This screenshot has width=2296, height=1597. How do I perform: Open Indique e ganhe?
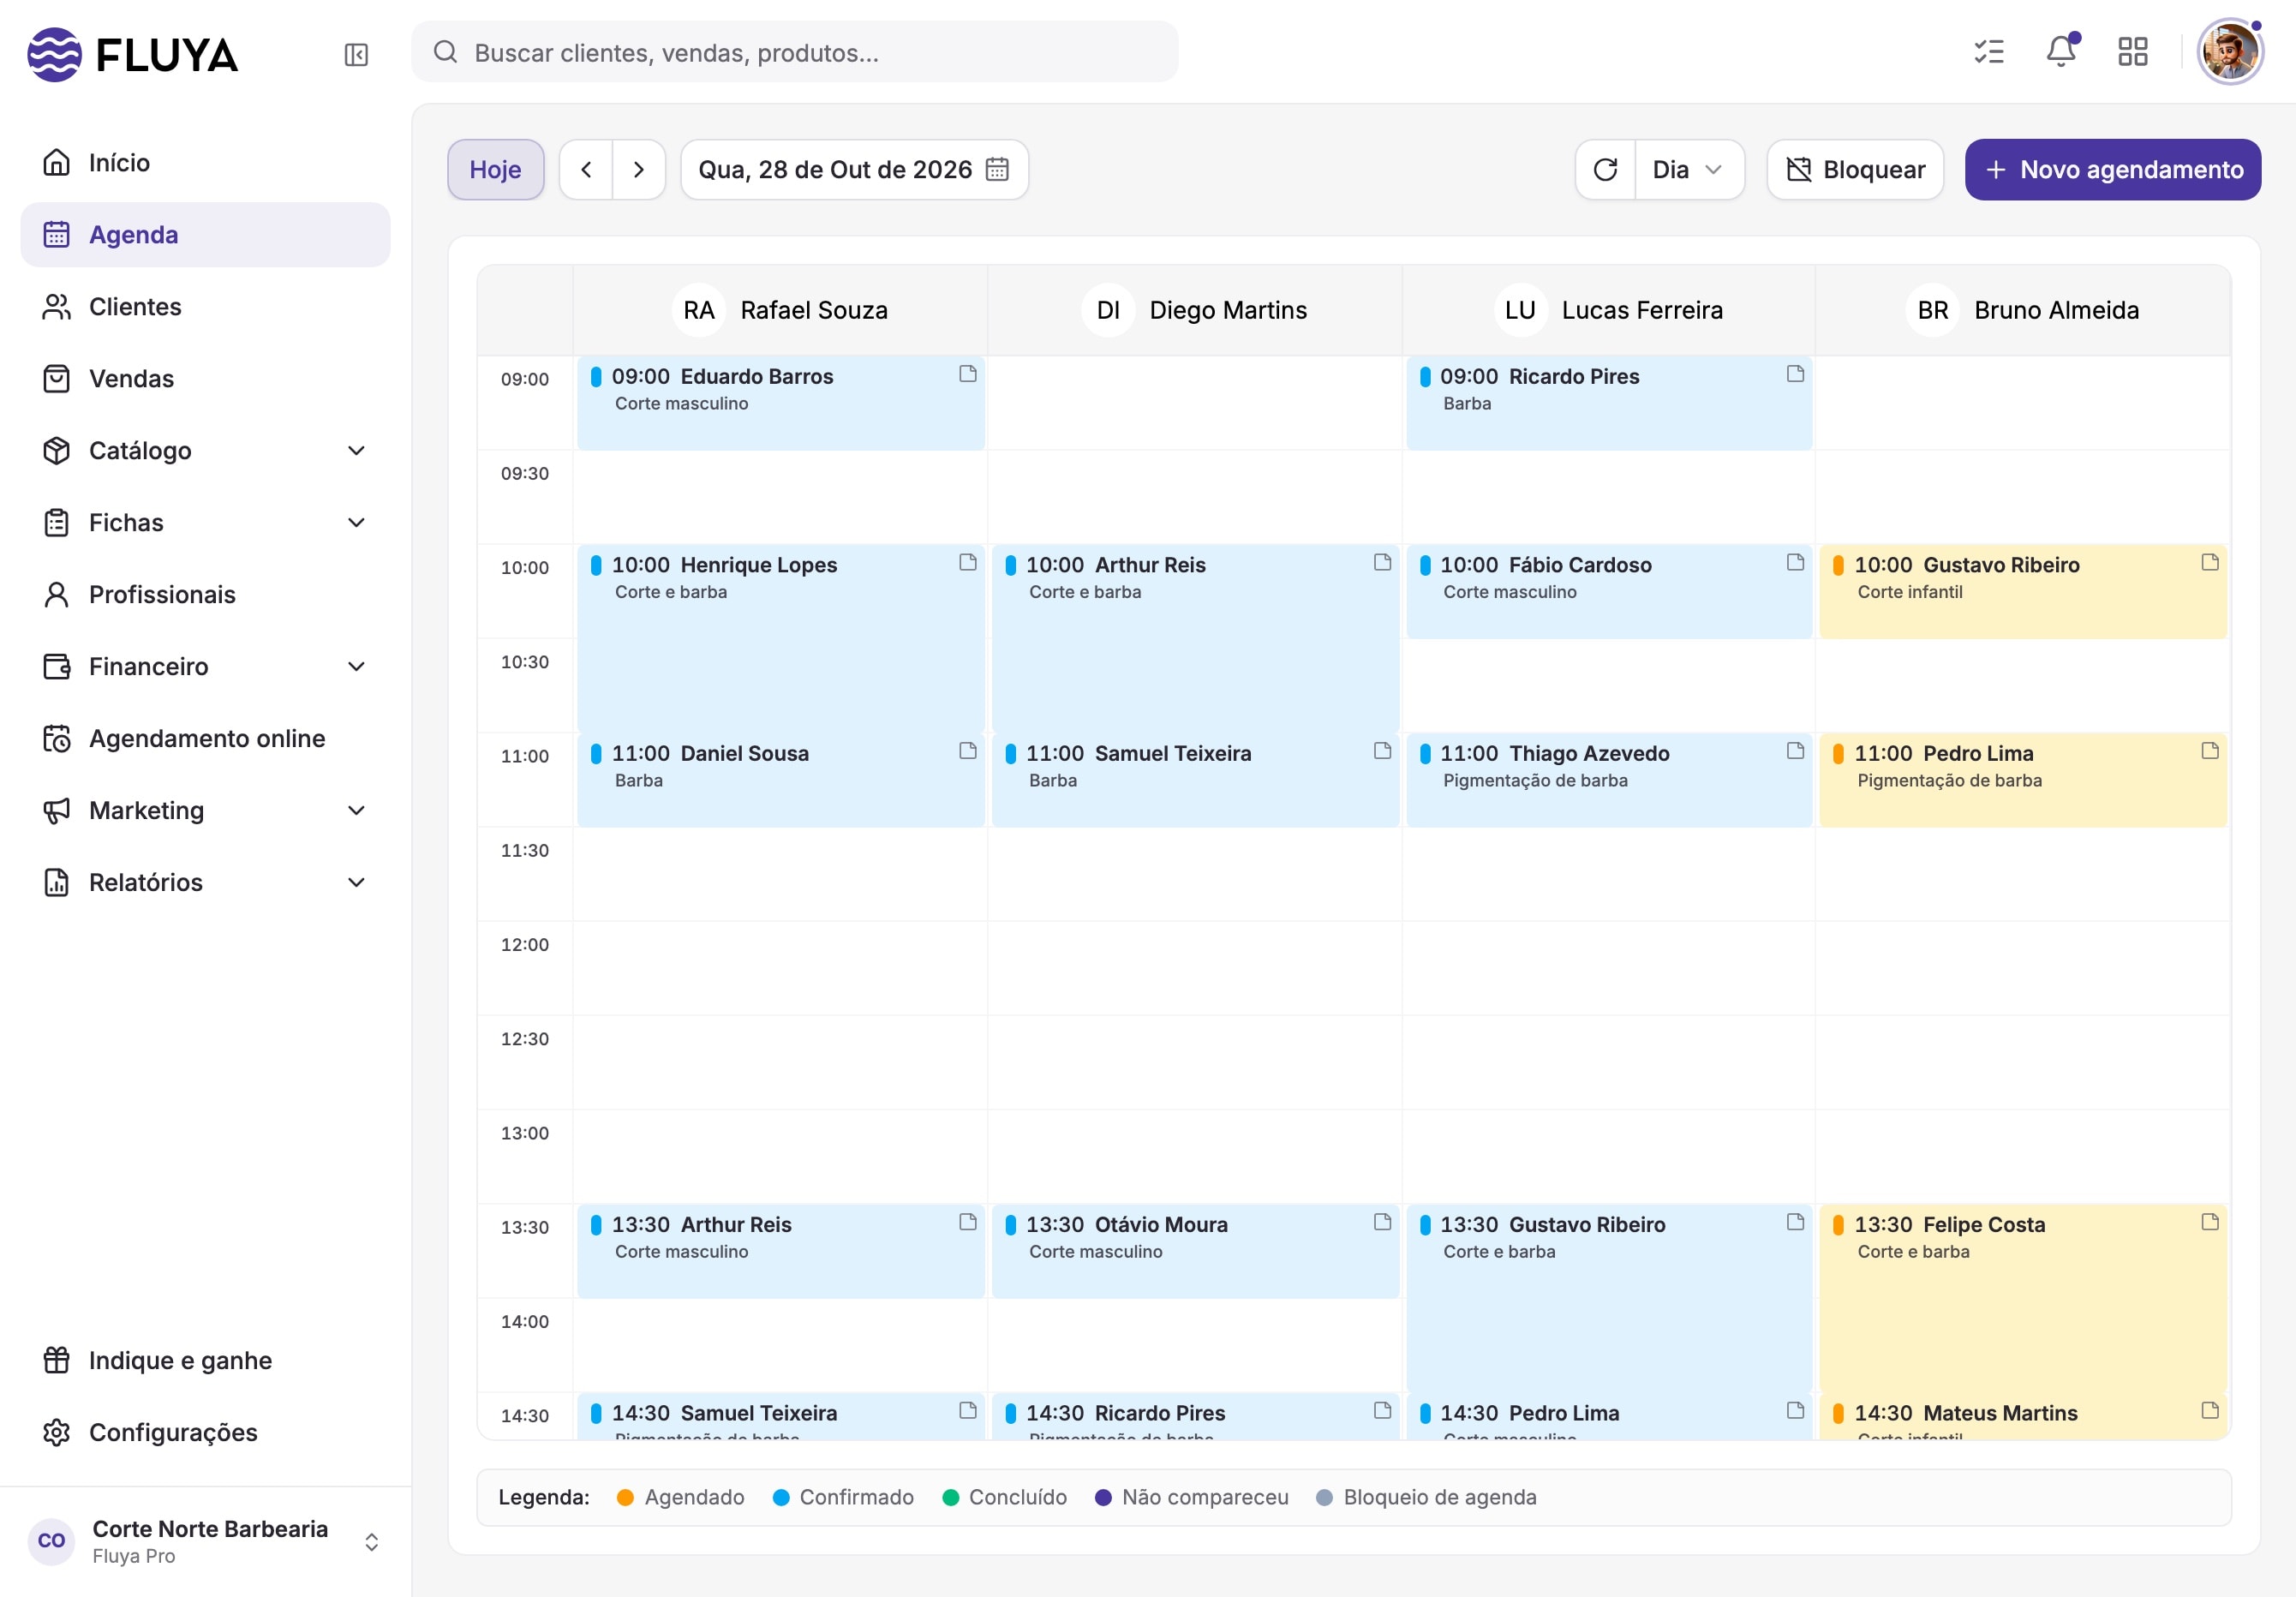pos(205,1361)
